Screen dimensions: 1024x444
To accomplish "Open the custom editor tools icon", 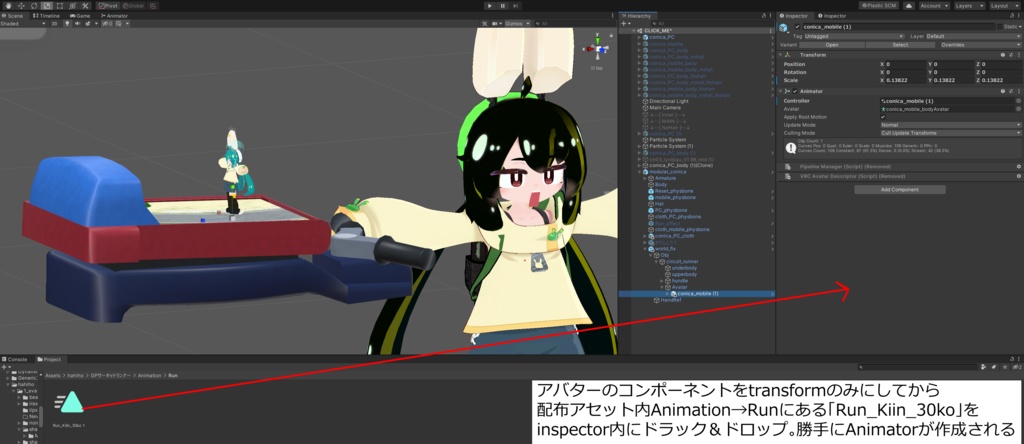I will coord(85,5).
